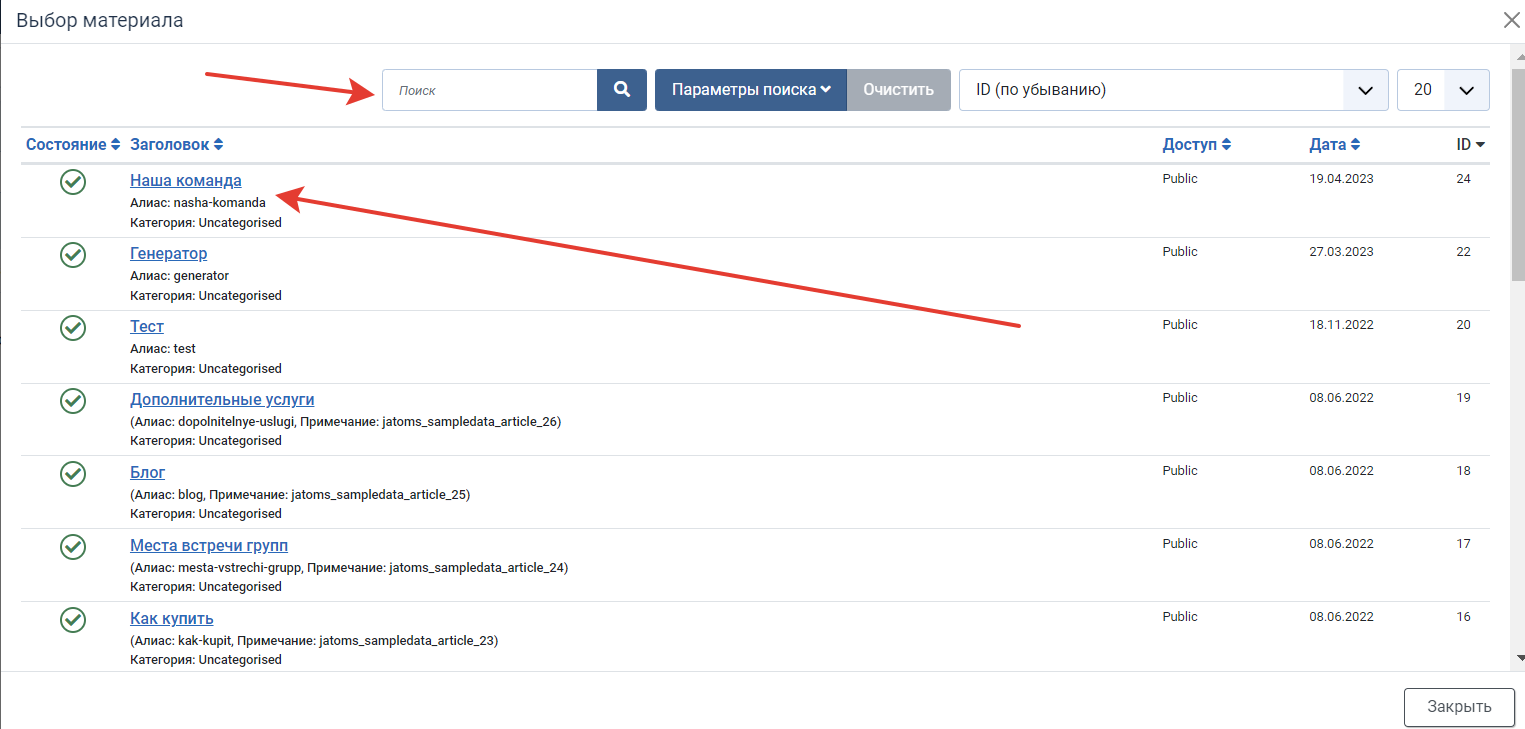Click the Закрыть button

coord(1459,707)
